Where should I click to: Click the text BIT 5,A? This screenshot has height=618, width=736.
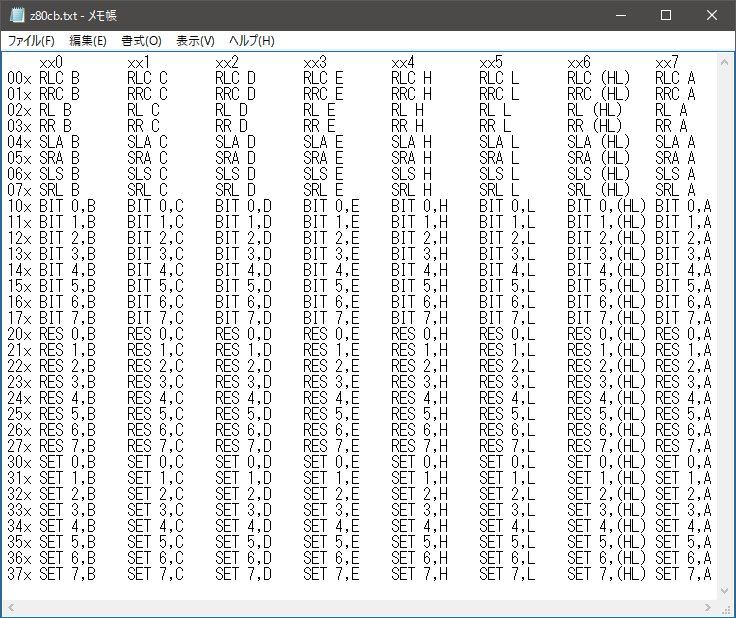[683, 286]
